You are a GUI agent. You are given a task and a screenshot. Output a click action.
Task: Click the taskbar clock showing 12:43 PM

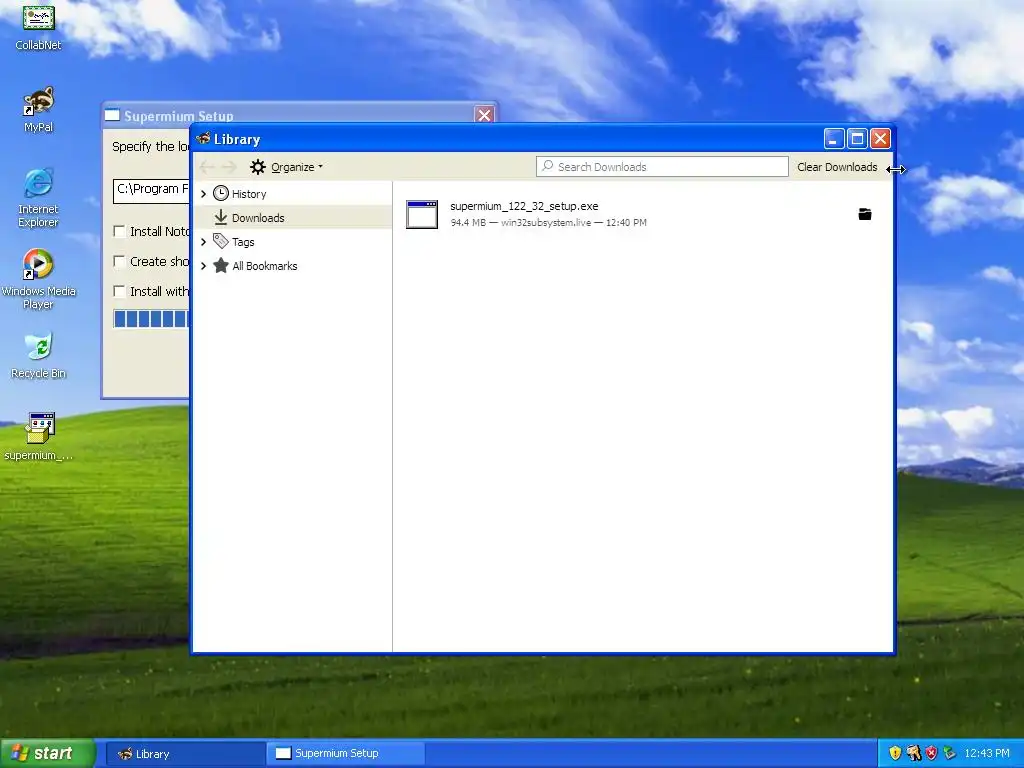pos(987,753)
